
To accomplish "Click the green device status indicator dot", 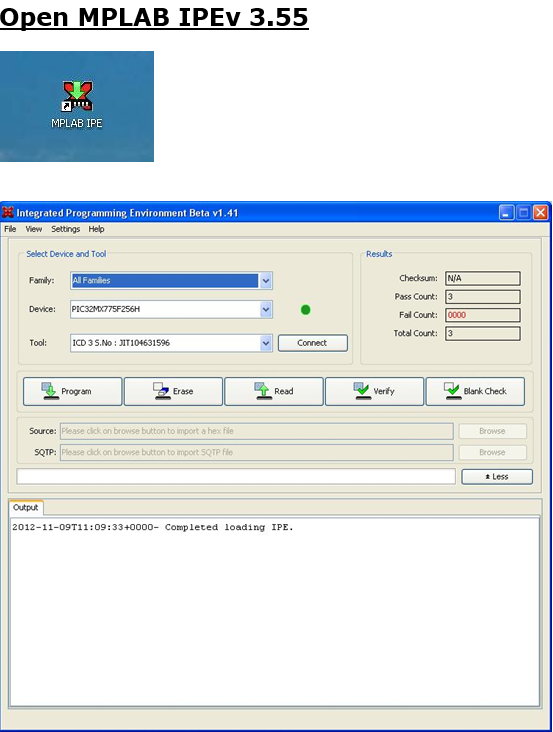I will 306,310.
